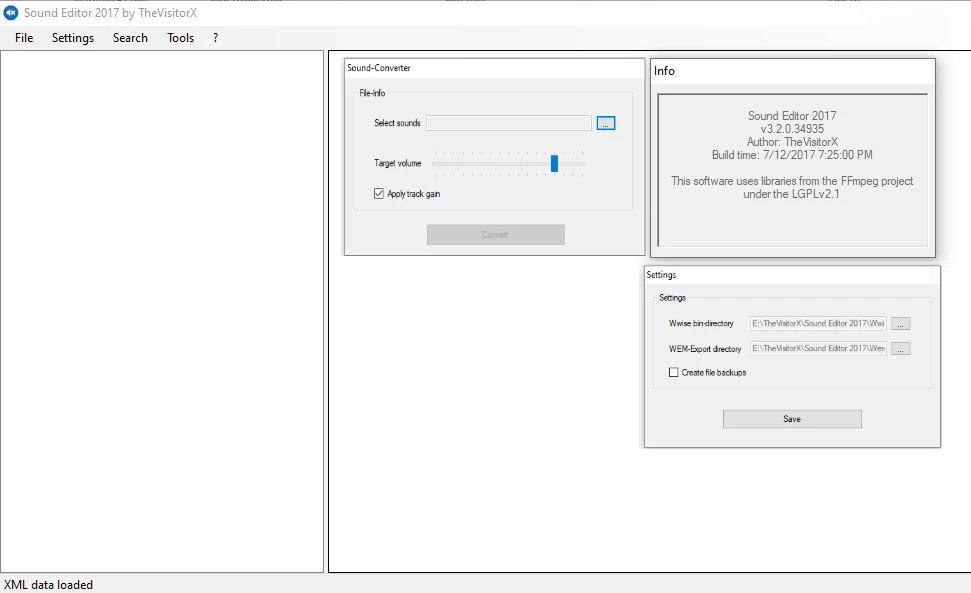Click the Target volume label
The image size is (971, 593).
coord(398,163)
